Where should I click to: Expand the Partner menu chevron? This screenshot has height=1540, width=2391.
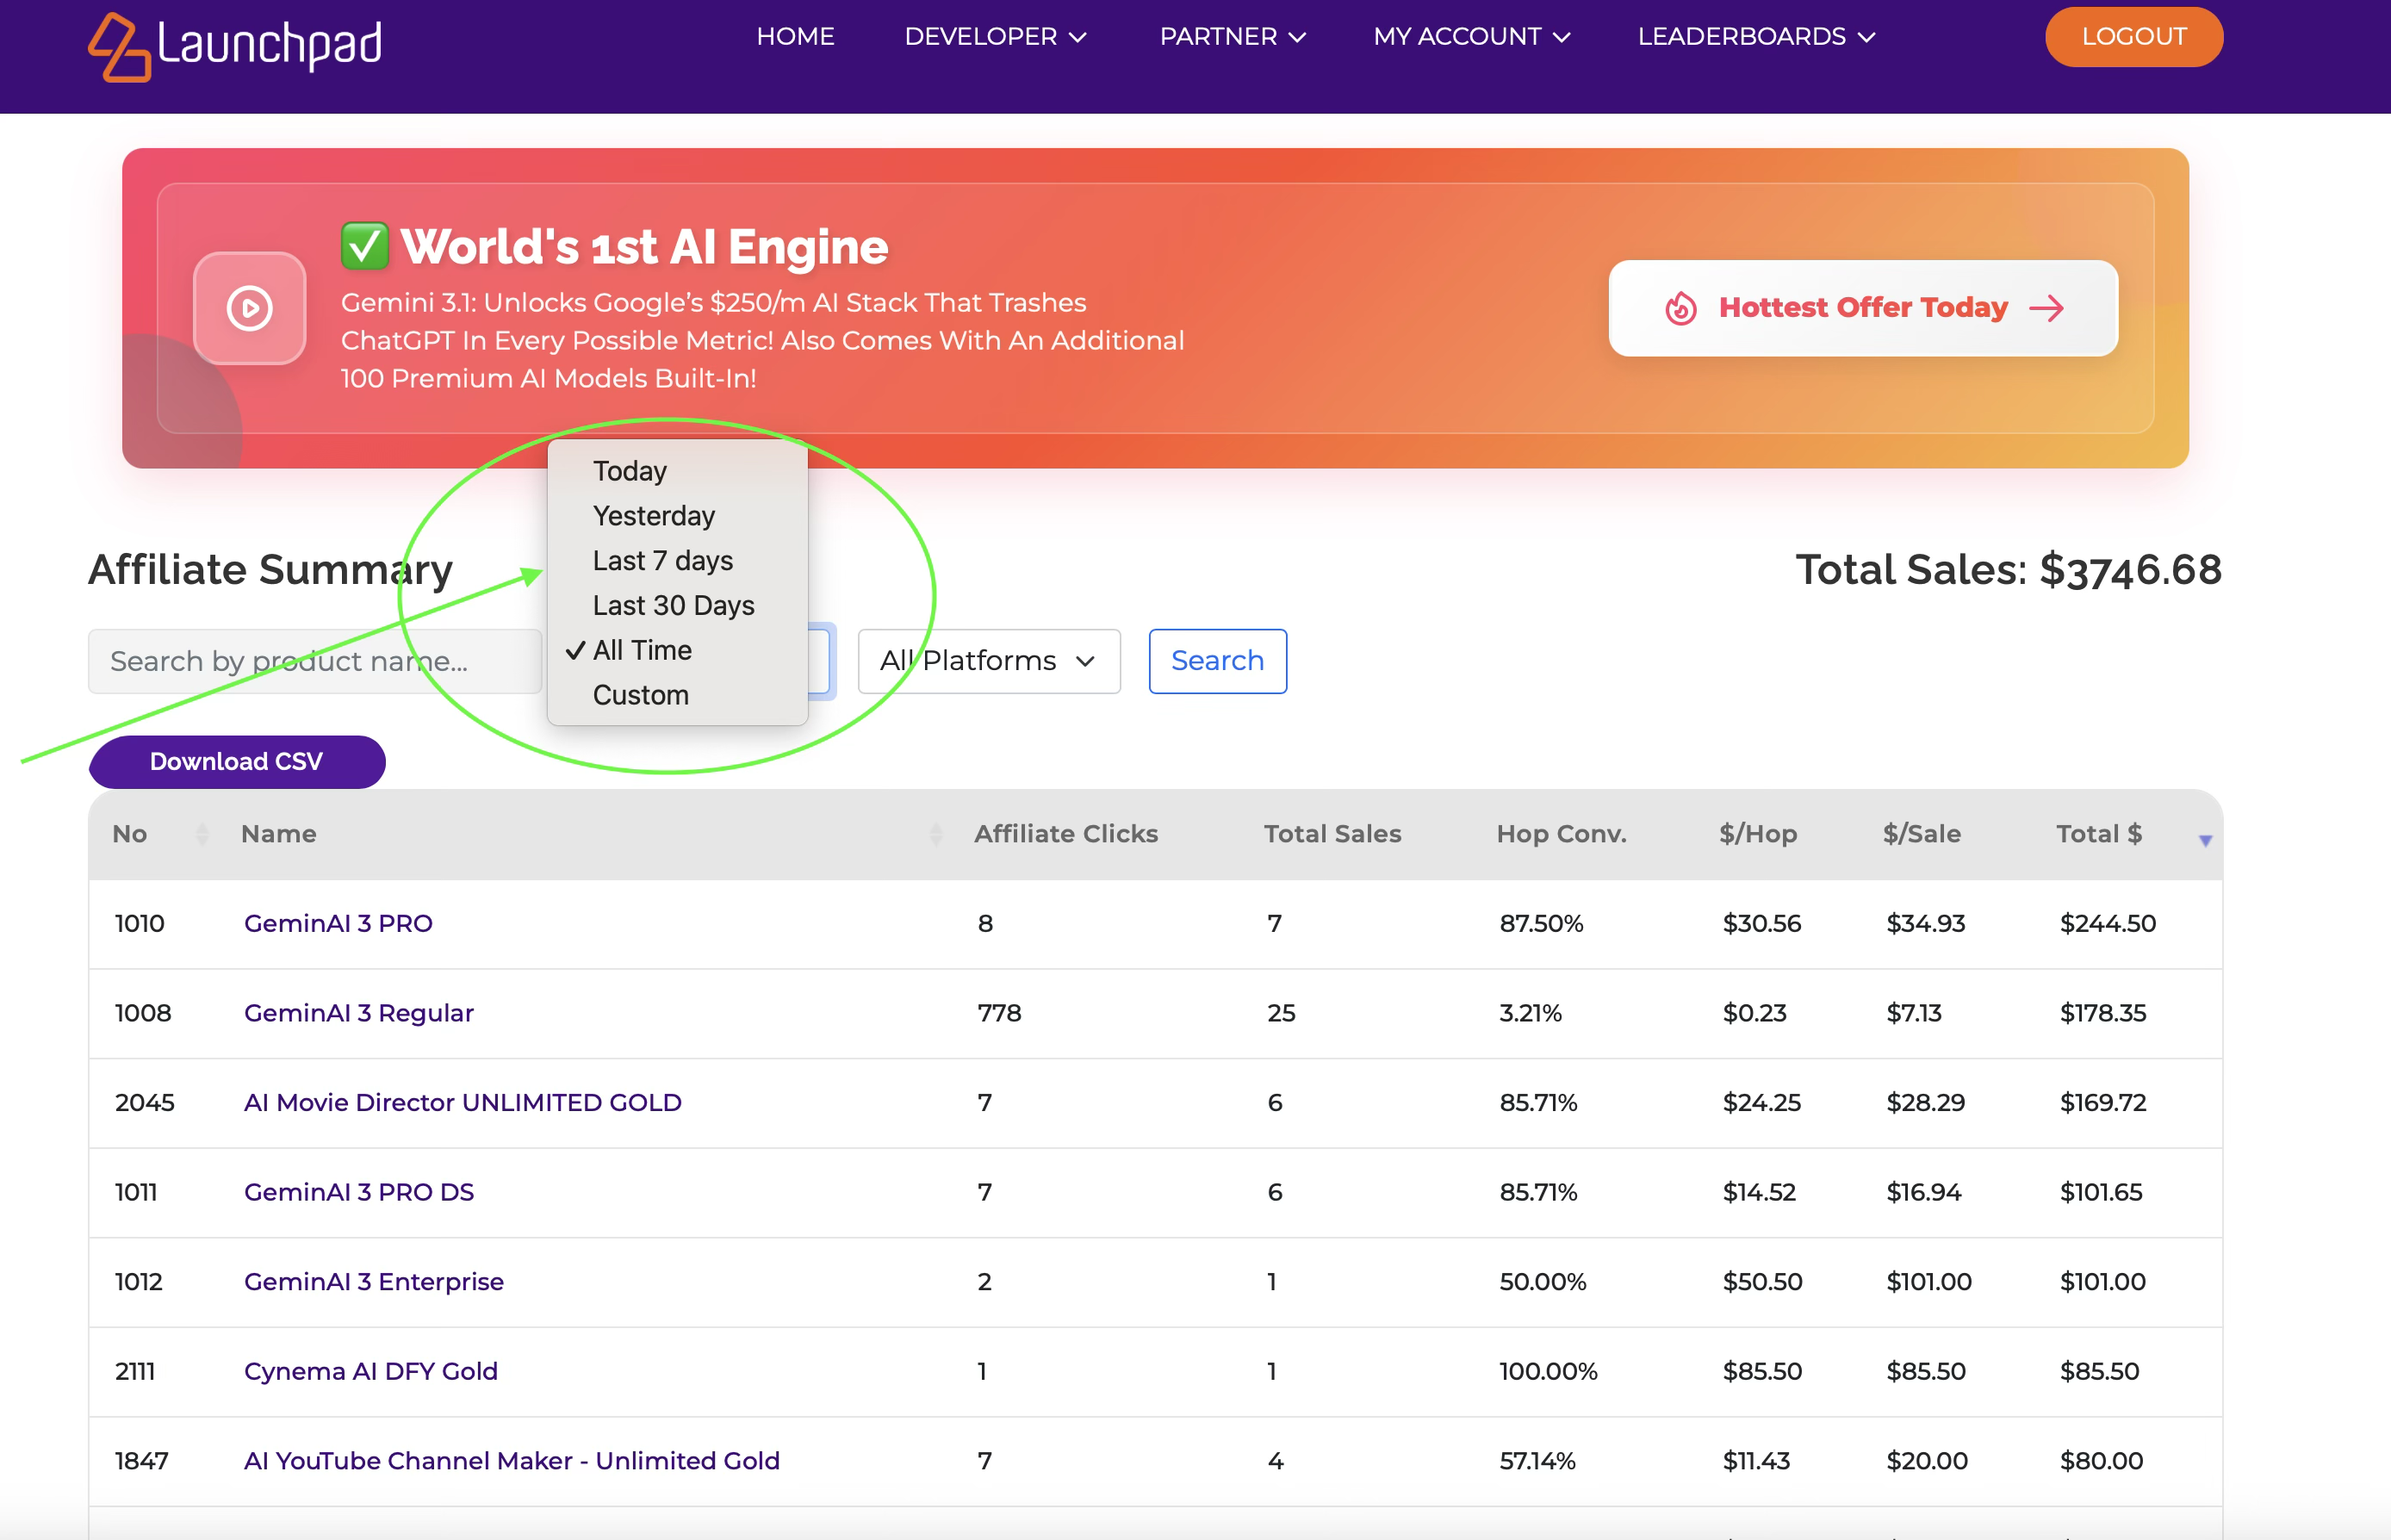1298,37
